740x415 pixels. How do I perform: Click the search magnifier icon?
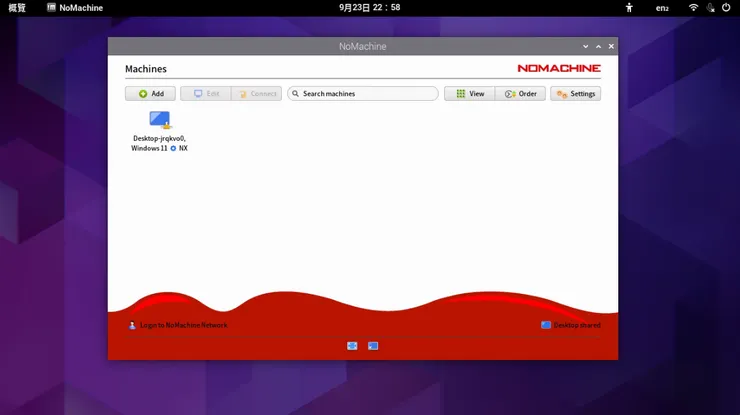pyautogui.click(x=295, y=93)
